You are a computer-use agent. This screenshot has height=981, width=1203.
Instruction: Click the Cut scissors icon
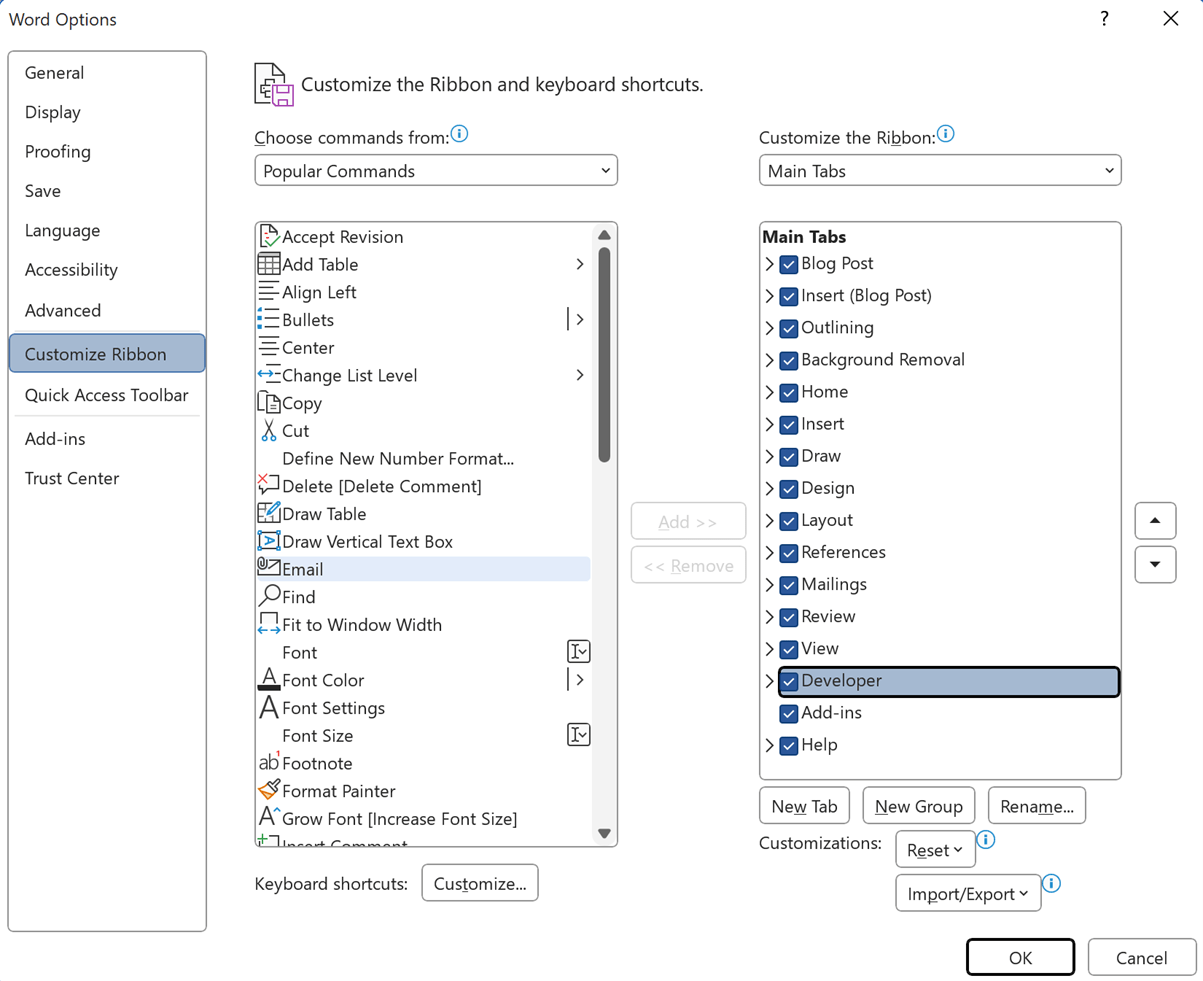pyautogui.click(x=268, y=431)
